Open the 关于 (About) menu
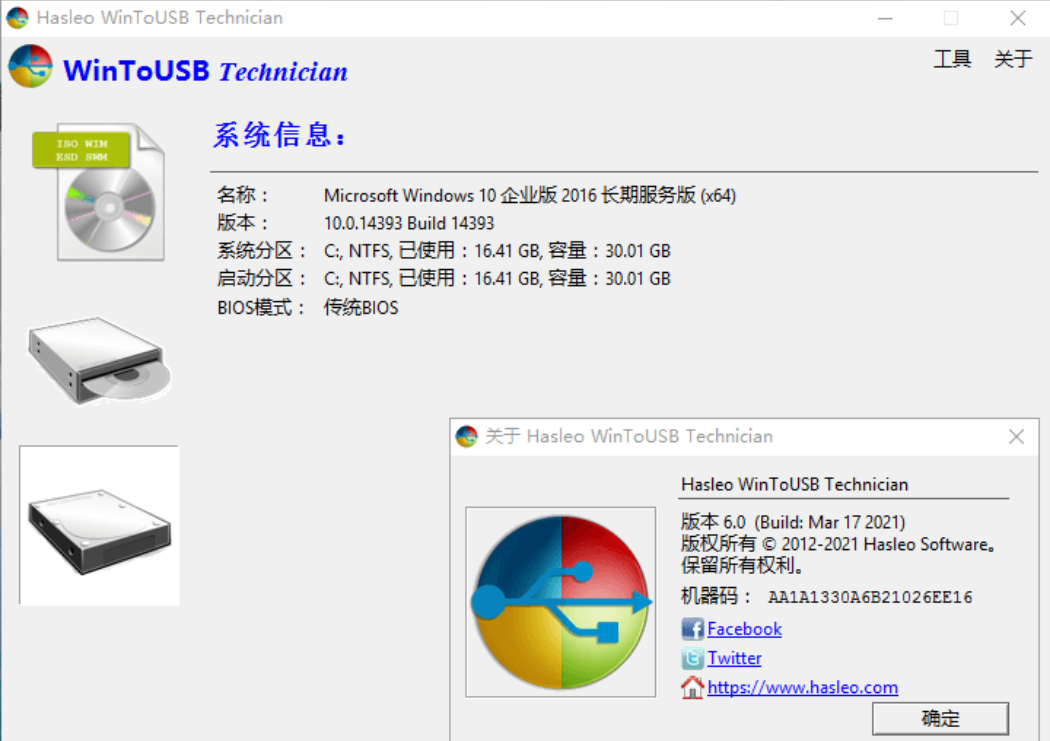Viewport: 1050px width, 741px height. coord(1012,59)
